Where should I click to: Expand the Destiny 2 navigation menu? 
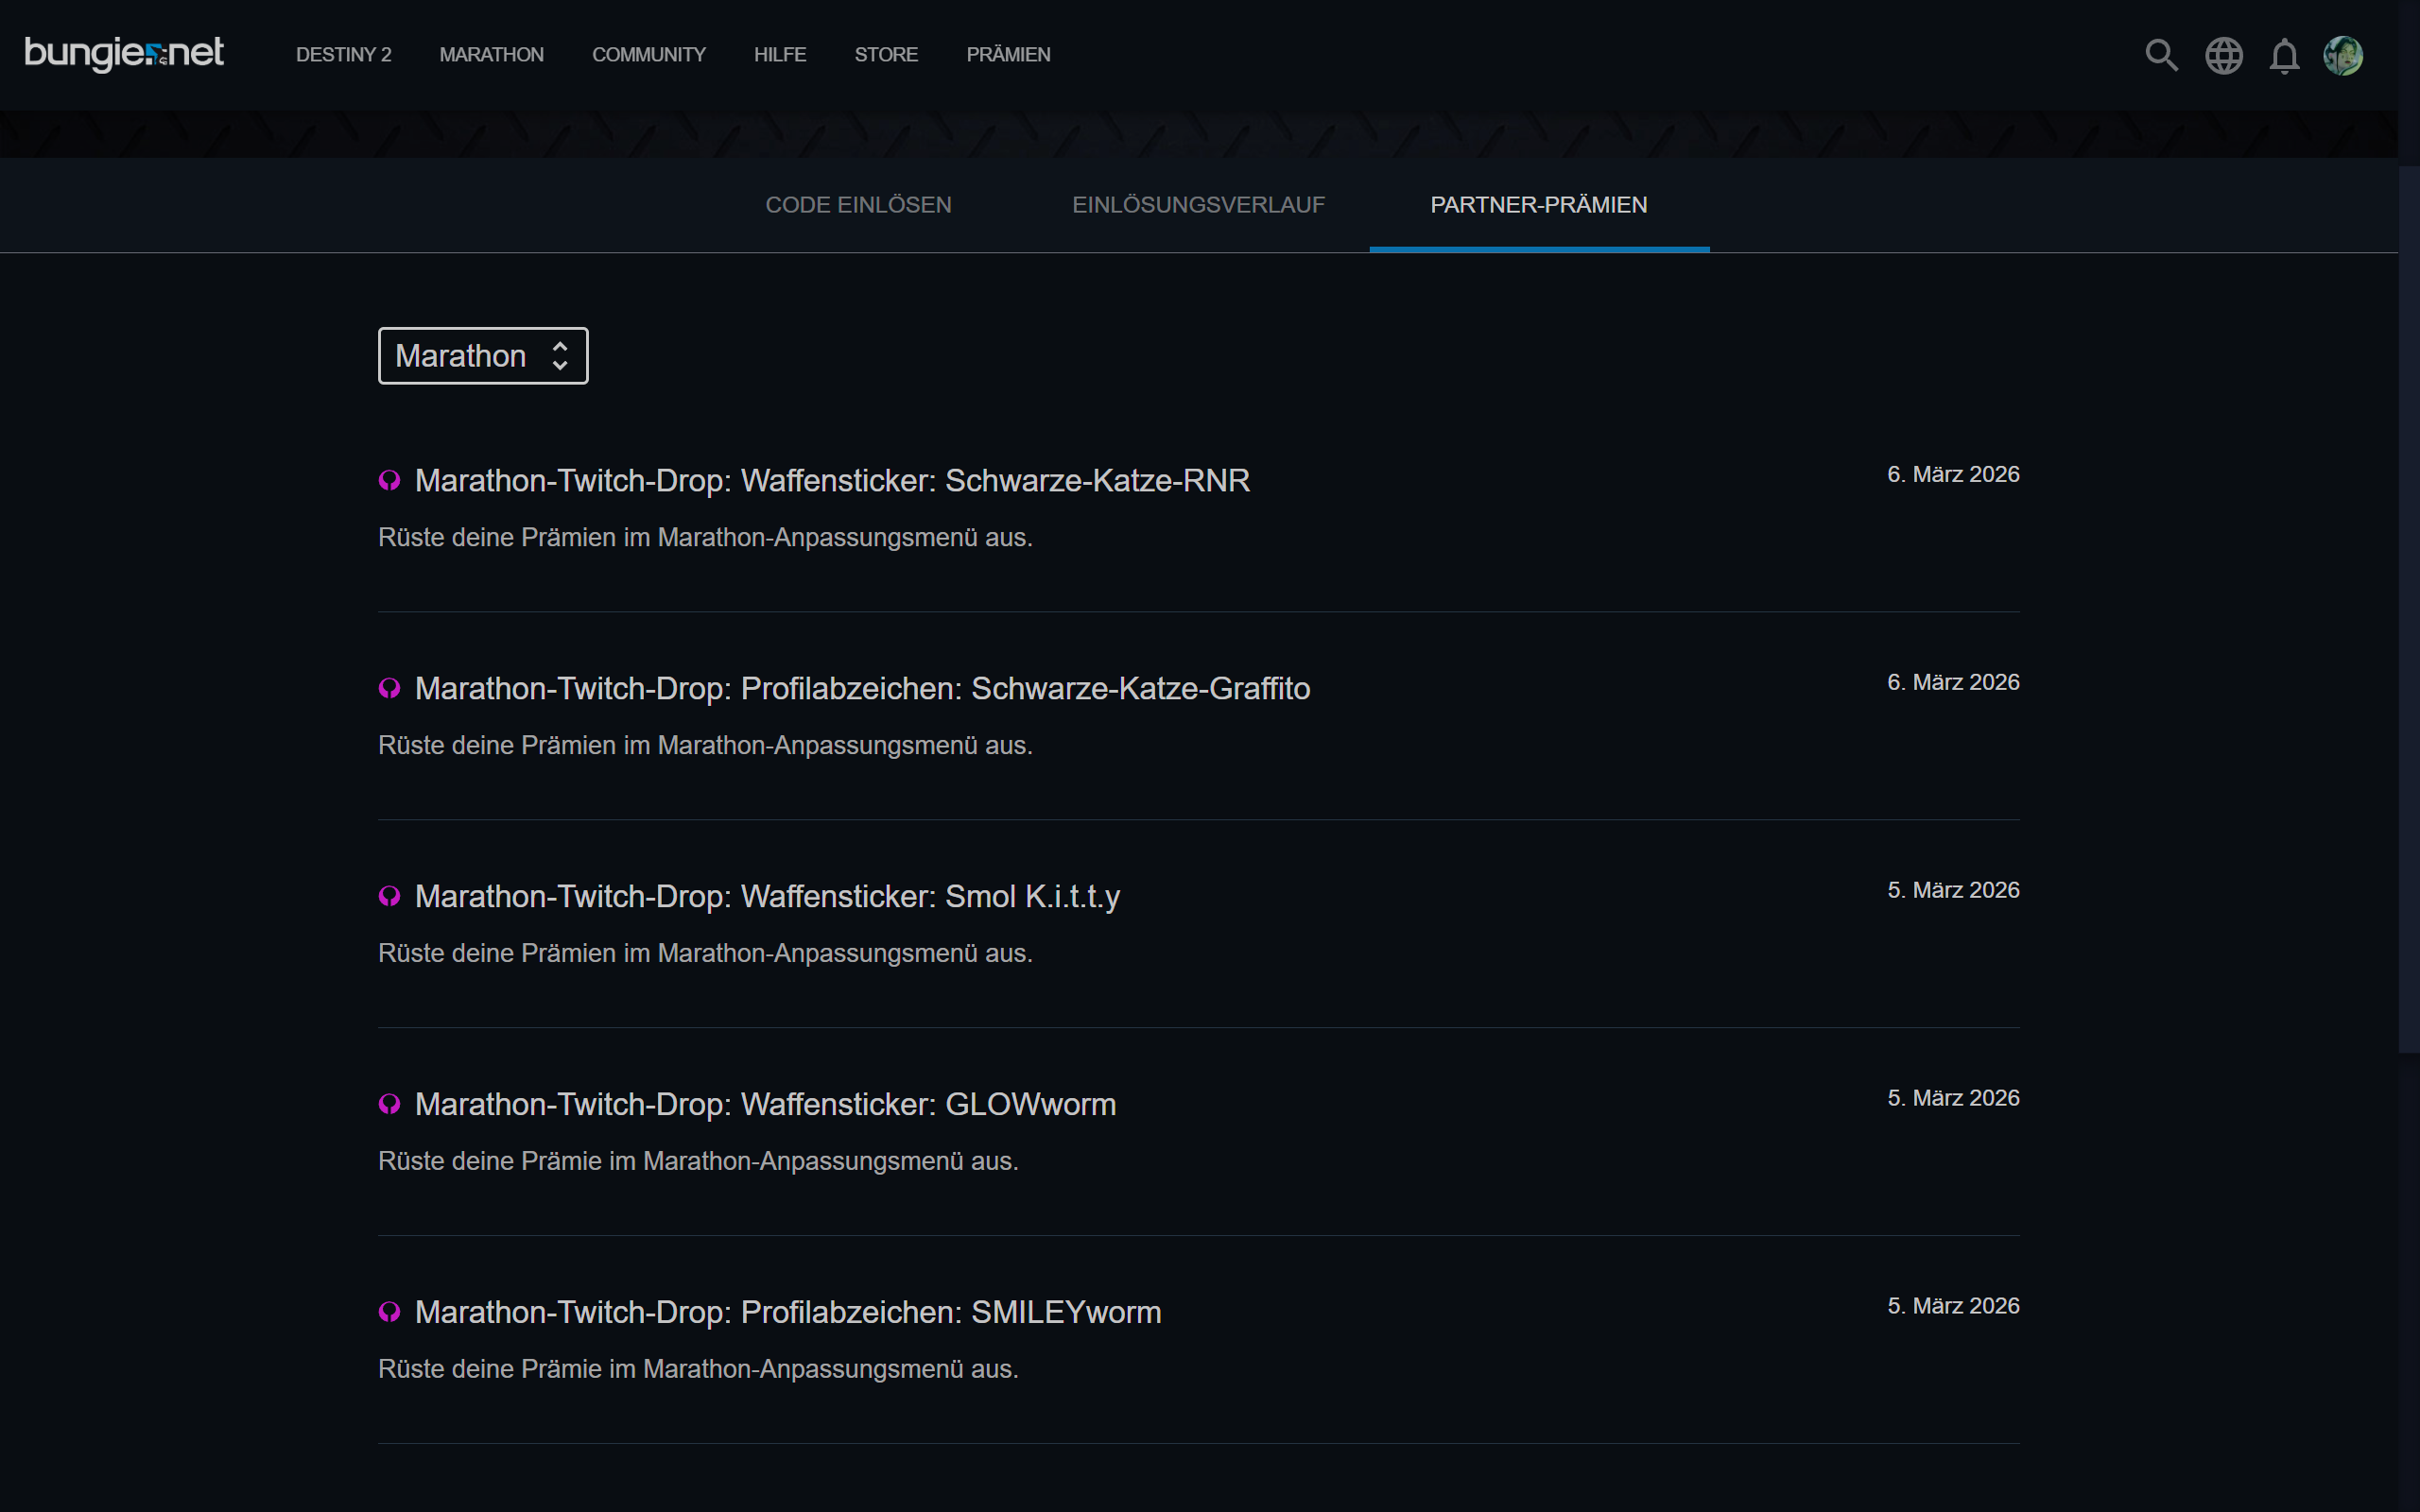click(x=343, y=55)
